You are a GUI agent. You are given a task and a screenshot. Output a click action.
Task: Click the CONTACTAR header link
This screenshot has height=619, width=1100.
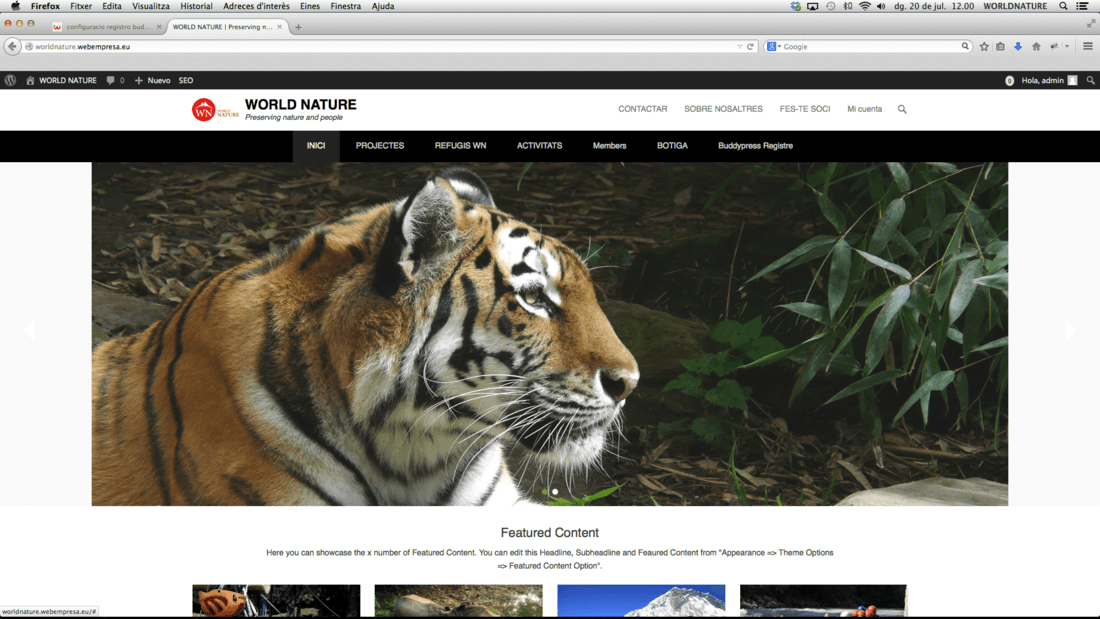(x=643, y=109)
